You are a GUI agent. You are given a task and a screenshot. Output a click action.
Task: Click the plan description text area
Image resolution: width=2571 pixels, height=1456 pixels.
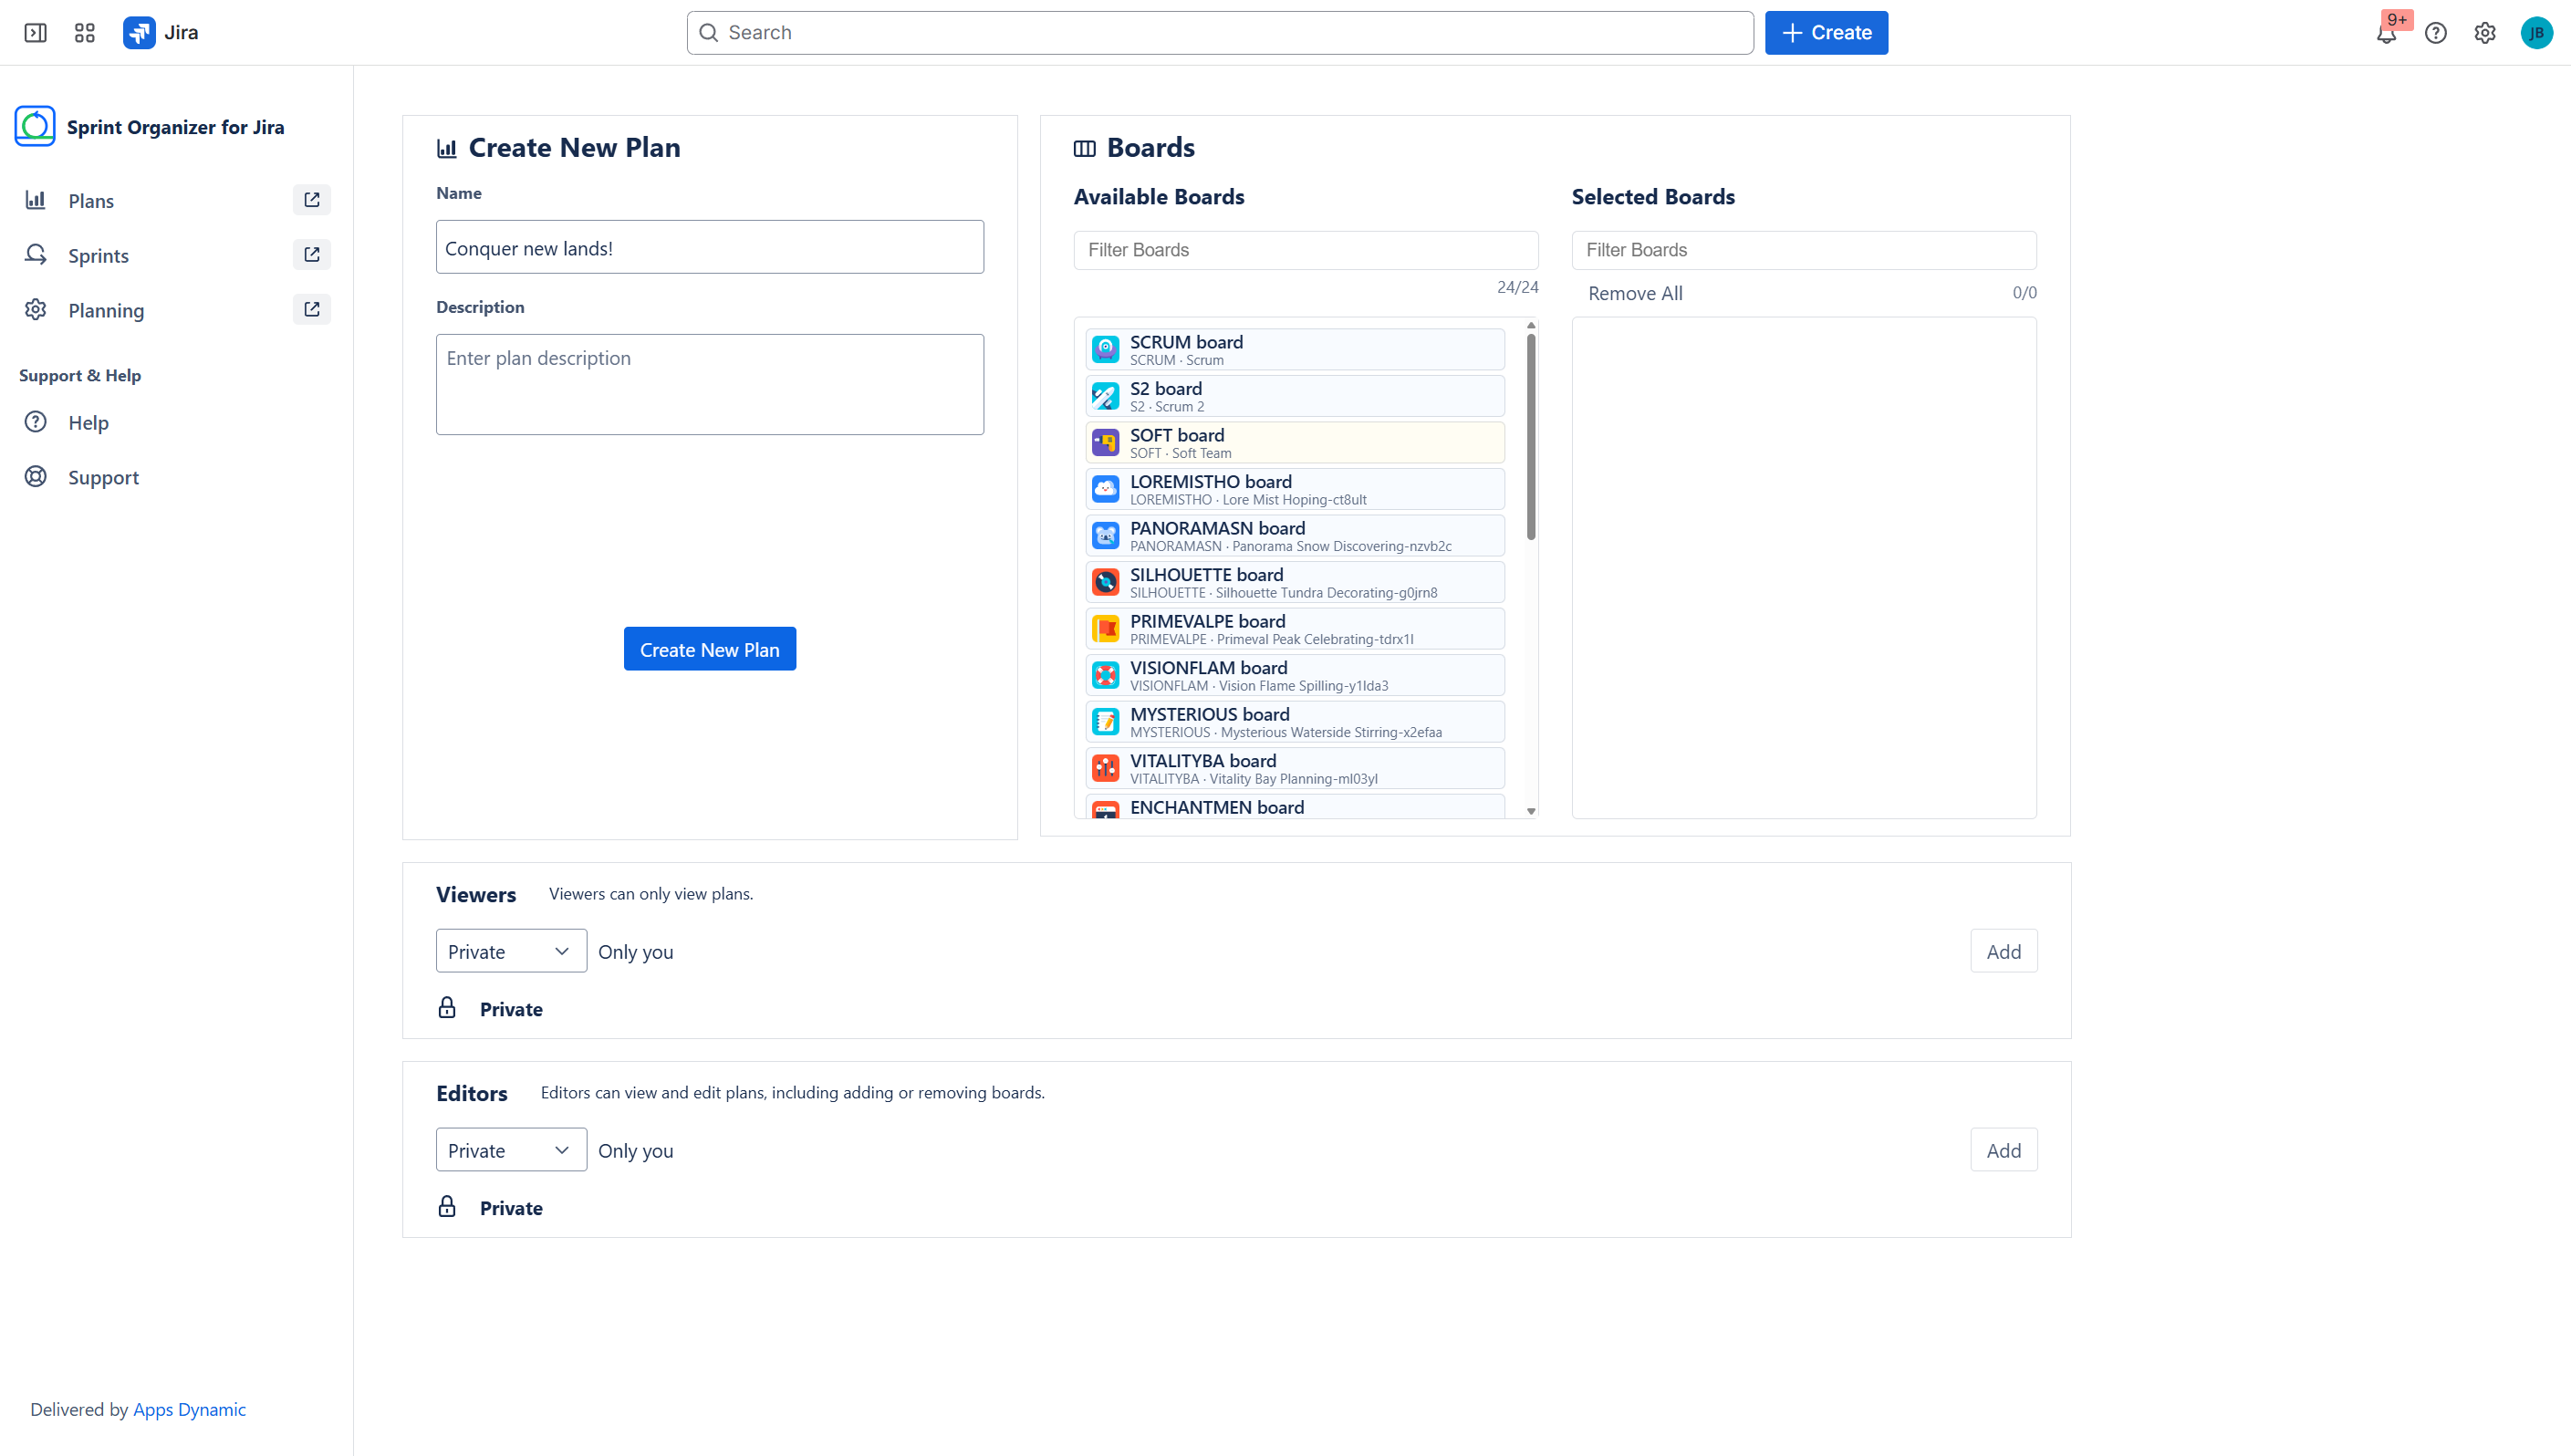point(709,384)
